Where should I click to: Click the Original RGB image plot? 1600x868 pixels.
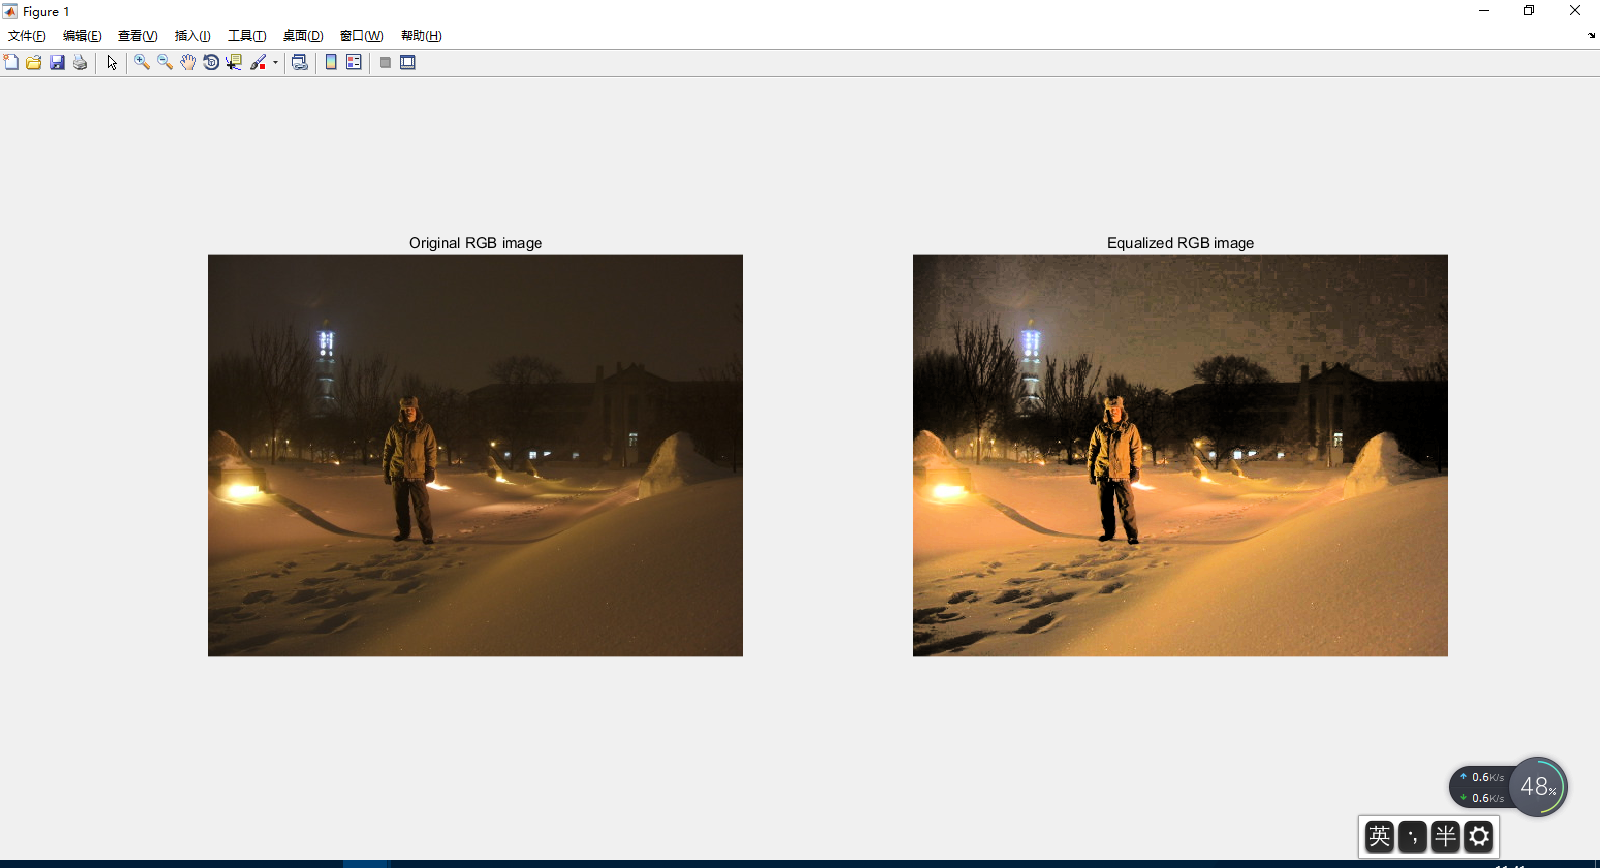pos(475,455)
